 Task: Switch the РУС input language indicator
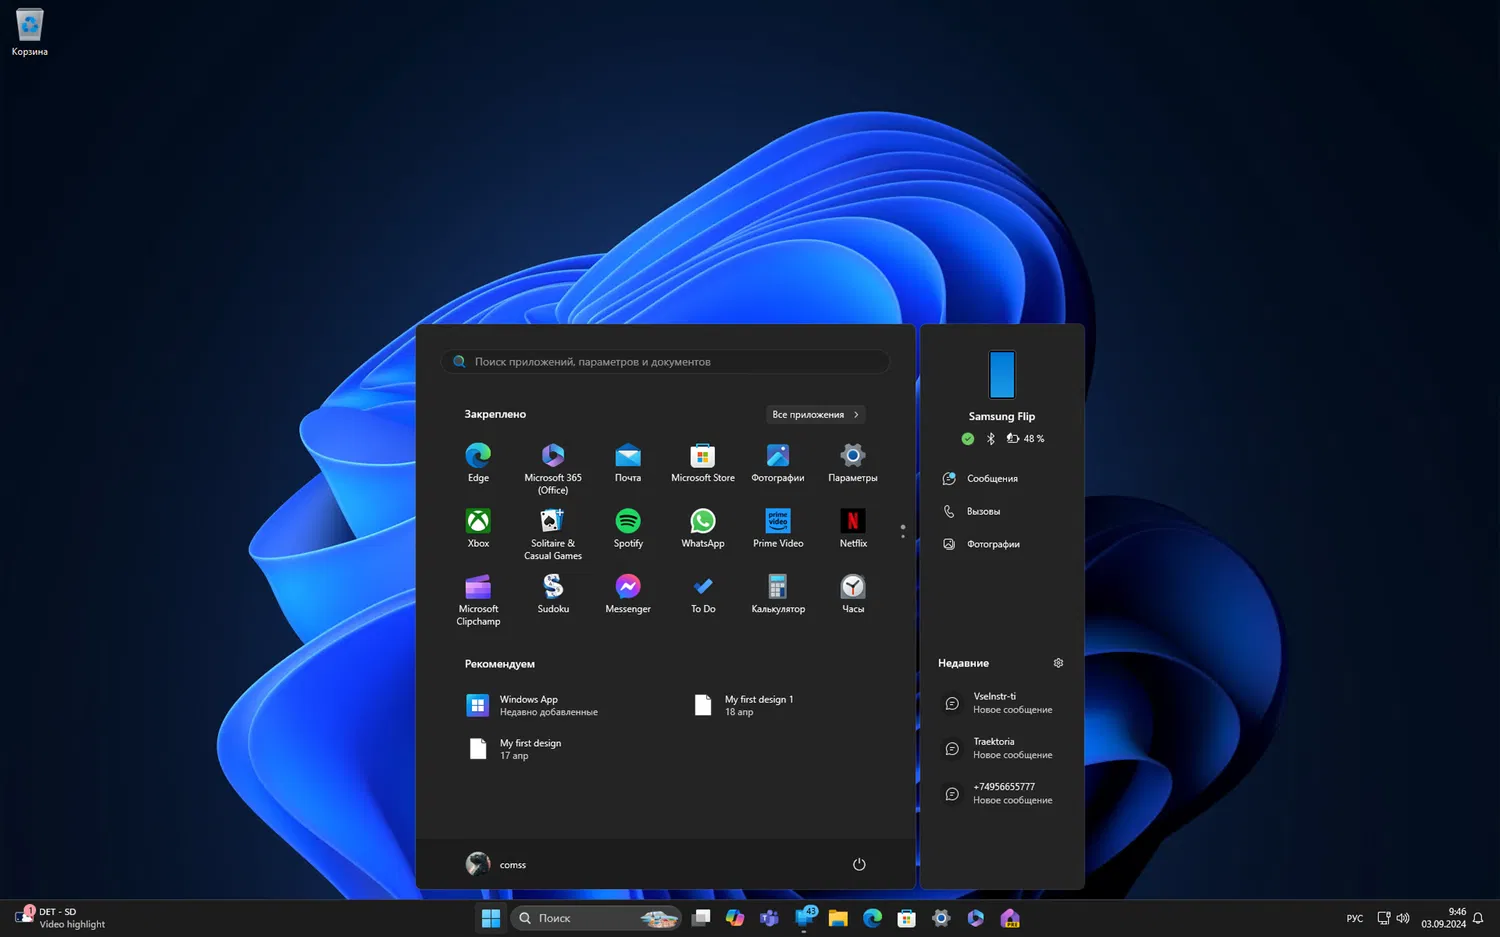(x=1354, y=918)
